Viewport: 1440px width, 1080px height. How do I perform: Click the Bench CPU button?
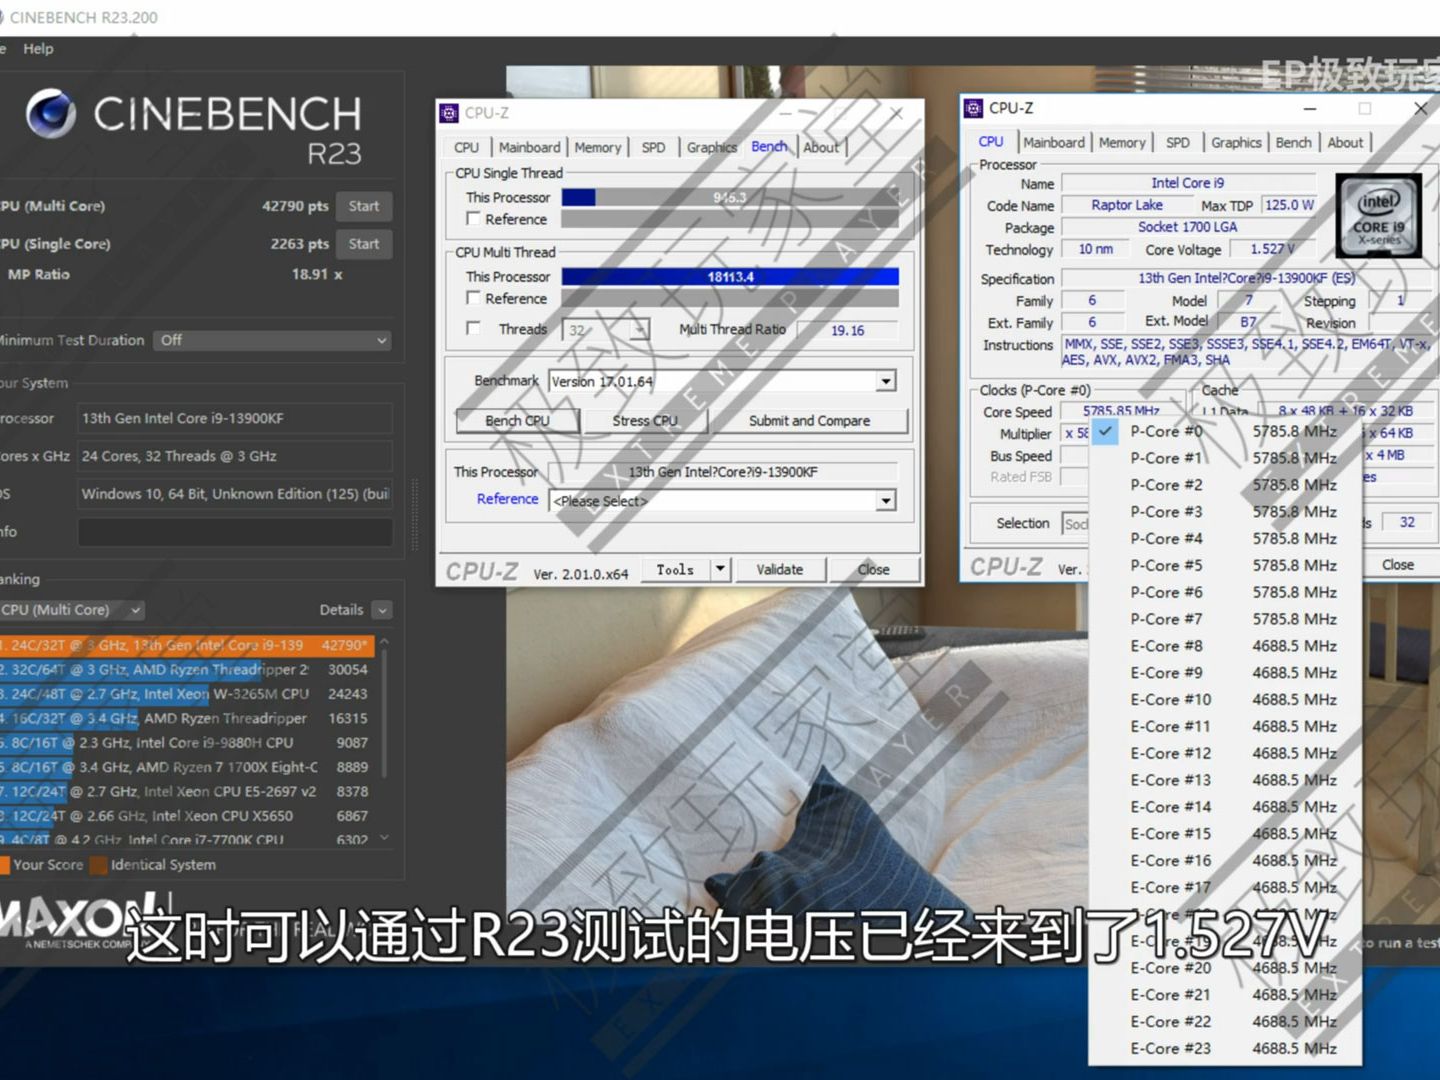[x=517, y=421]
